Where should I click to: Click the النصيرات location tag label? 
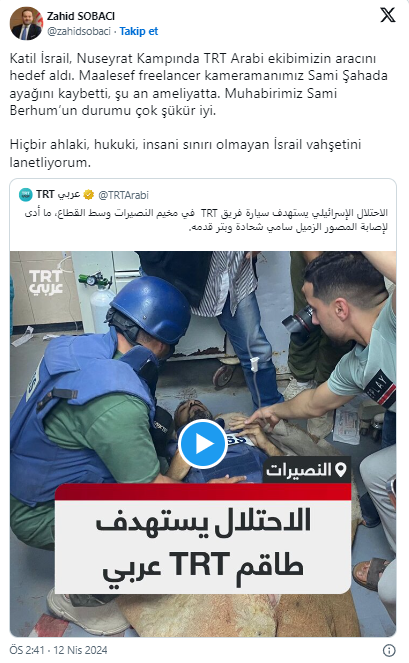pyautogui.click(x=306, y=469)
